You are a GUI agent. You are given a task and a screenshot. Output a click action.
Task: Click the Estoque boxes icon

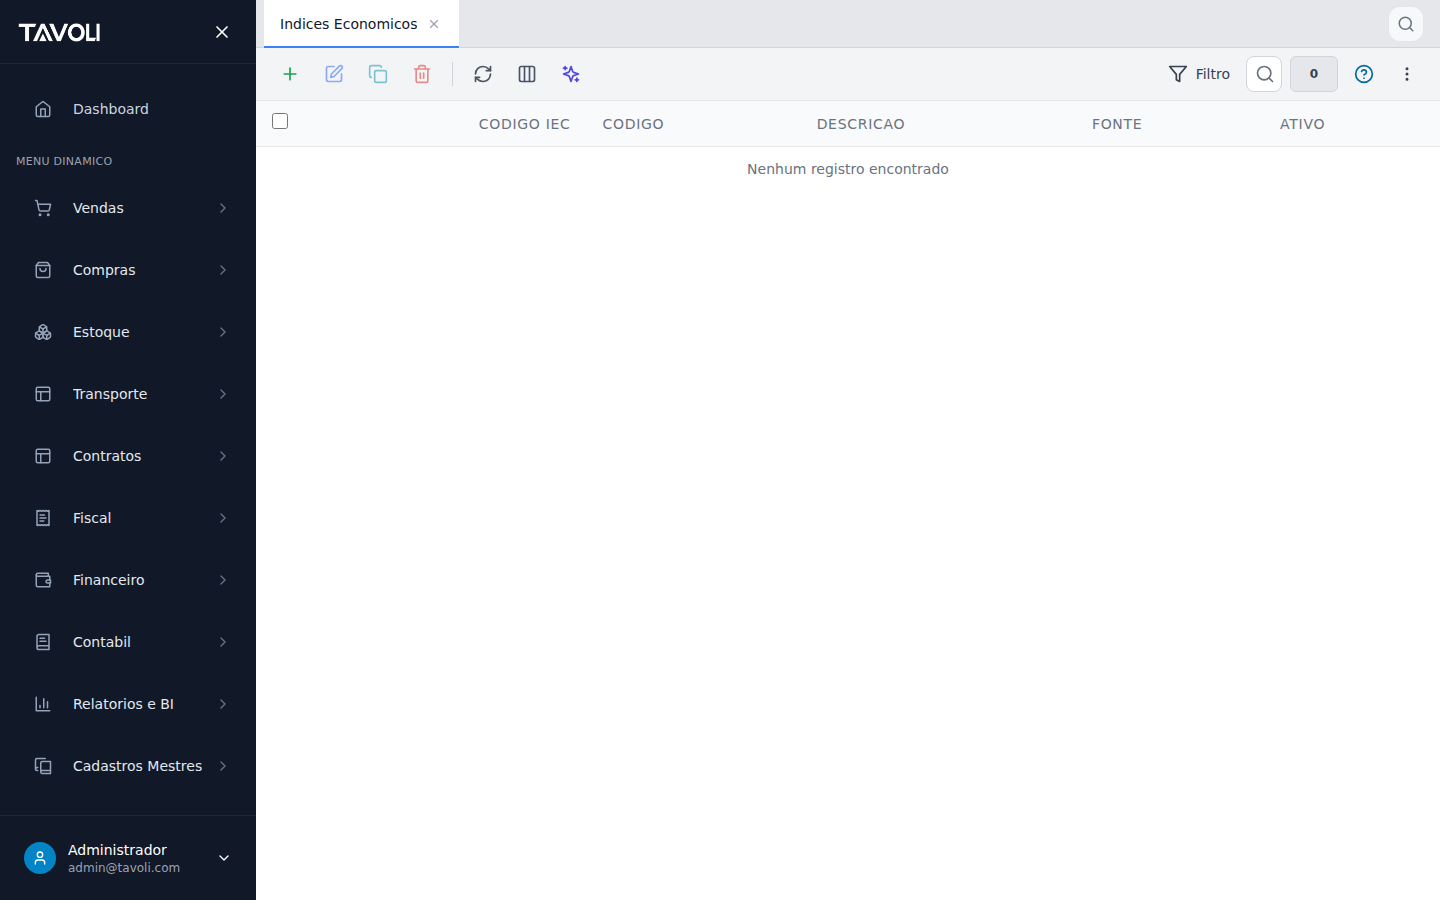(x=43, y=332)
